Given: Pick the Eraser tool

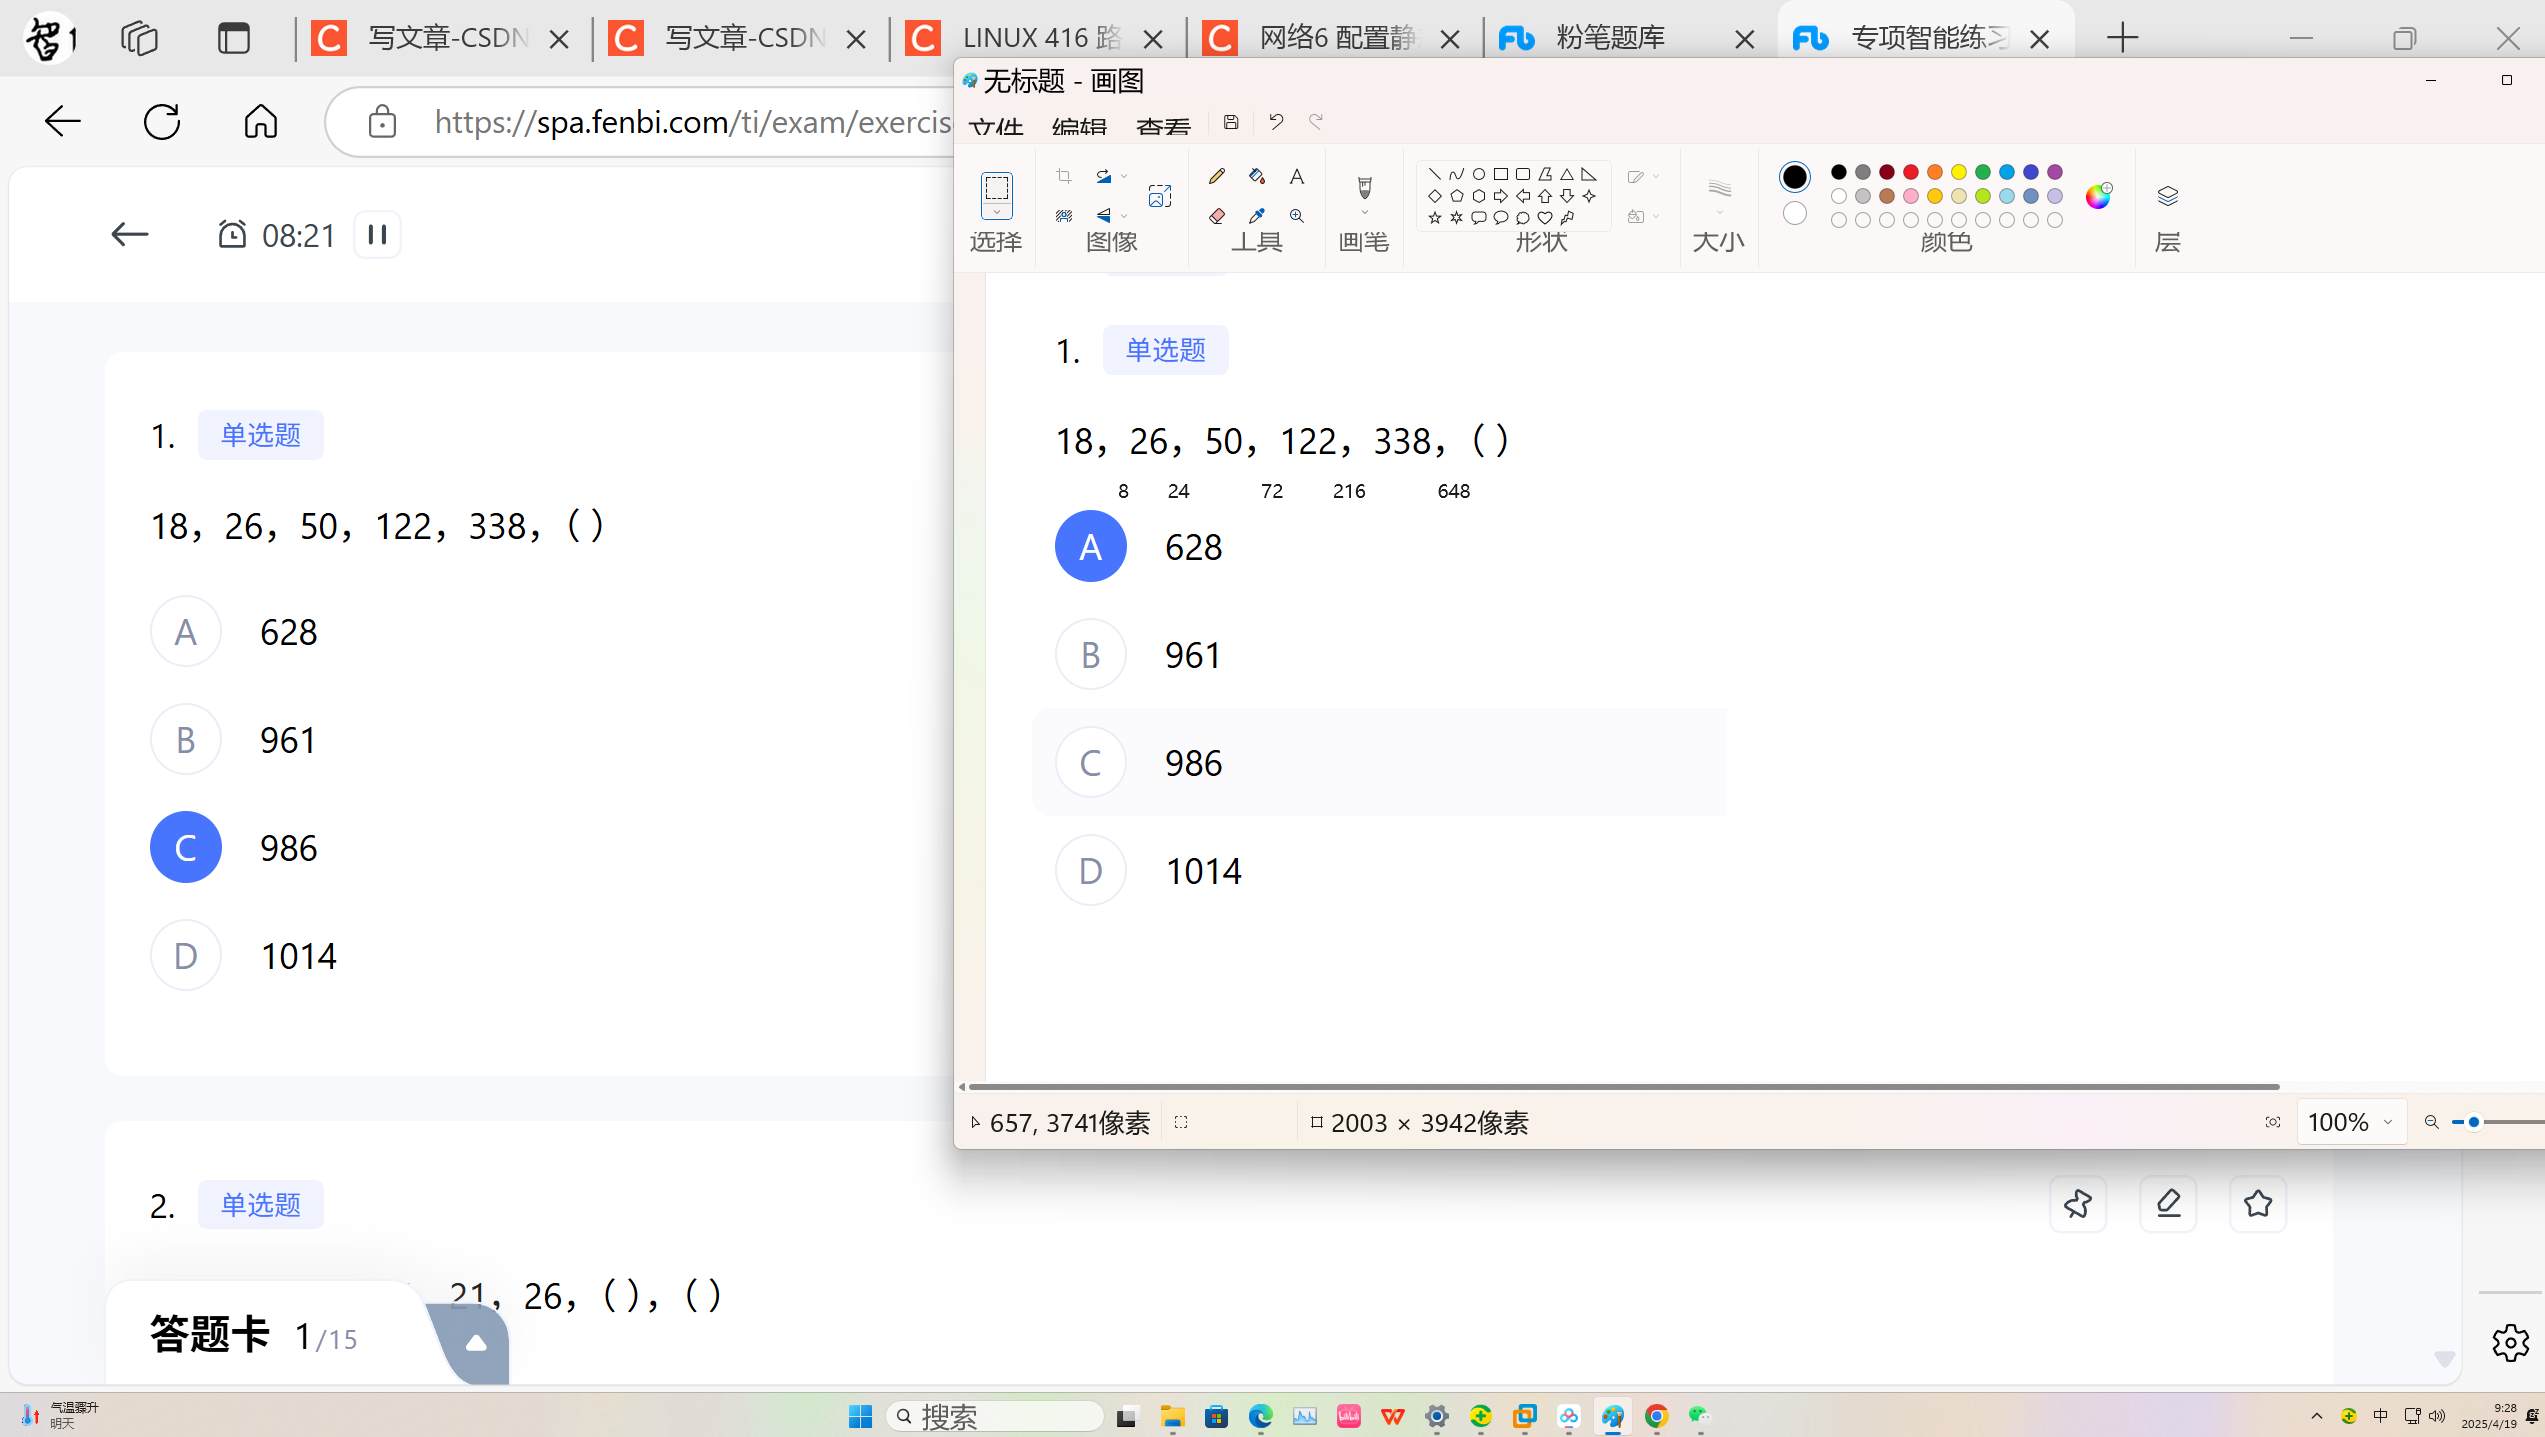Looking at the screenshot, I should pyautogui.click(x=1216, y=216).
